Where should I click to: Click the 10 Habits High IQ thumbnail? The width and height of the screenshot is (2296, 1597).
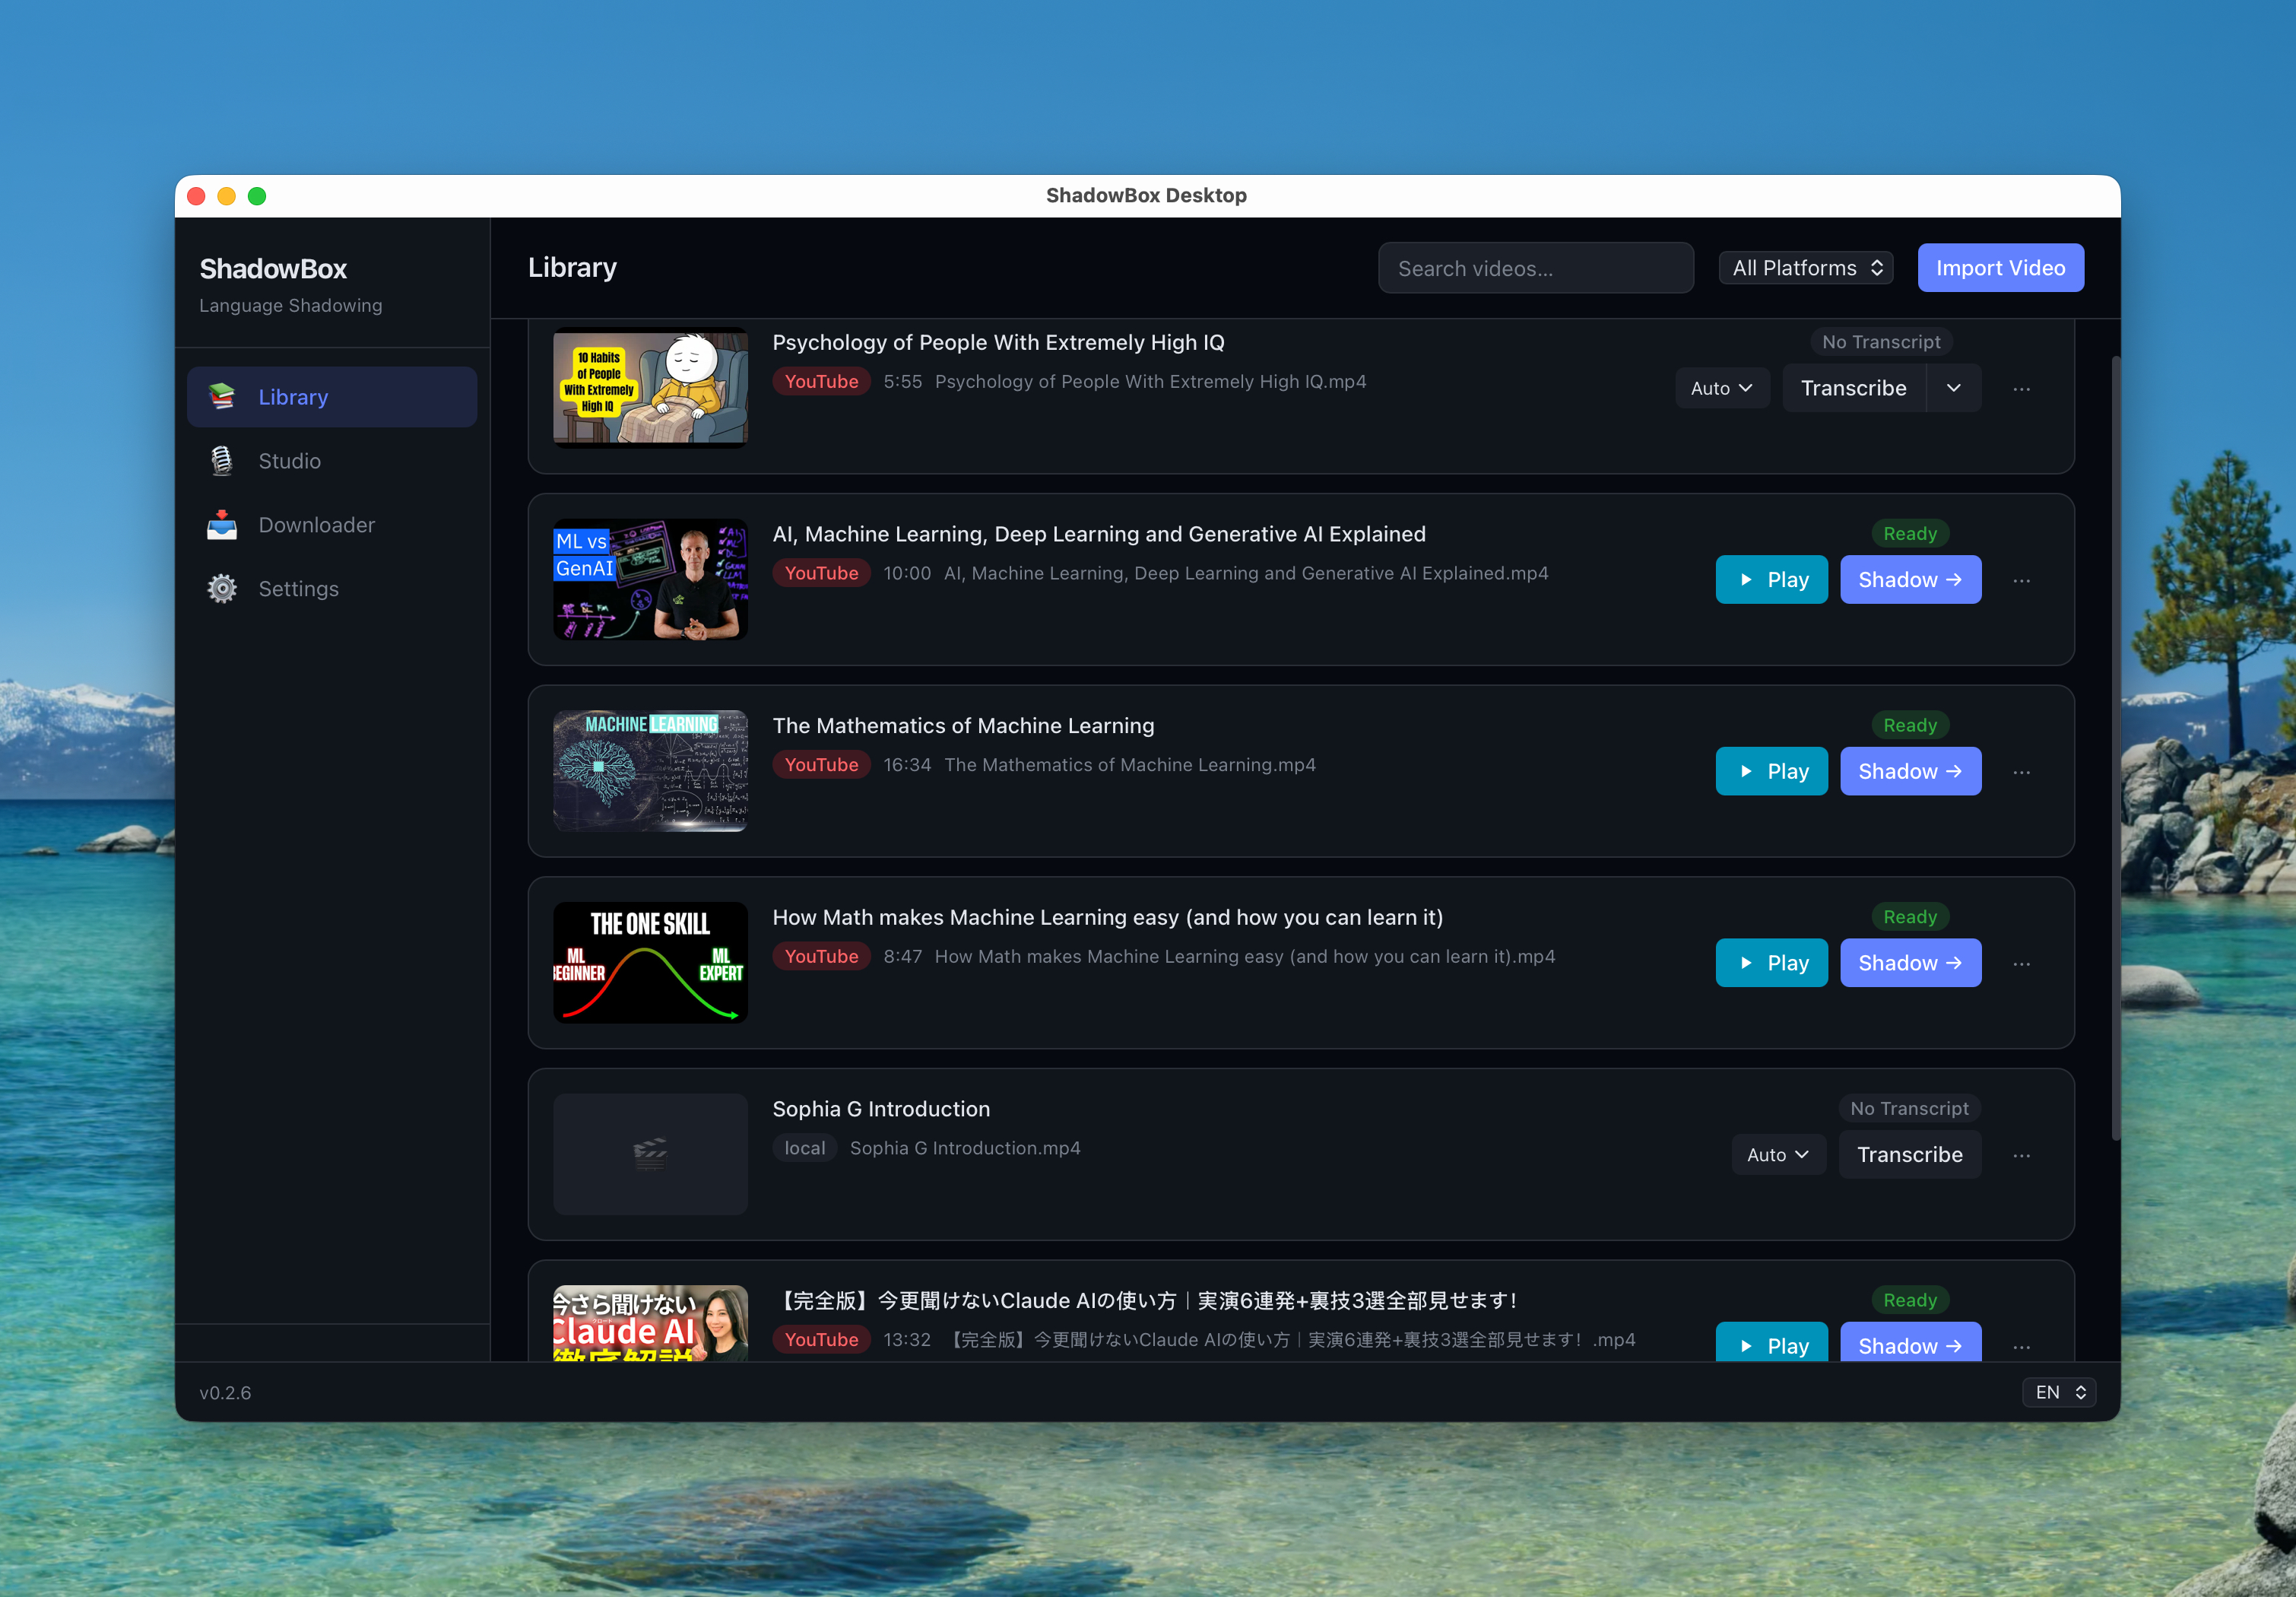650,388
